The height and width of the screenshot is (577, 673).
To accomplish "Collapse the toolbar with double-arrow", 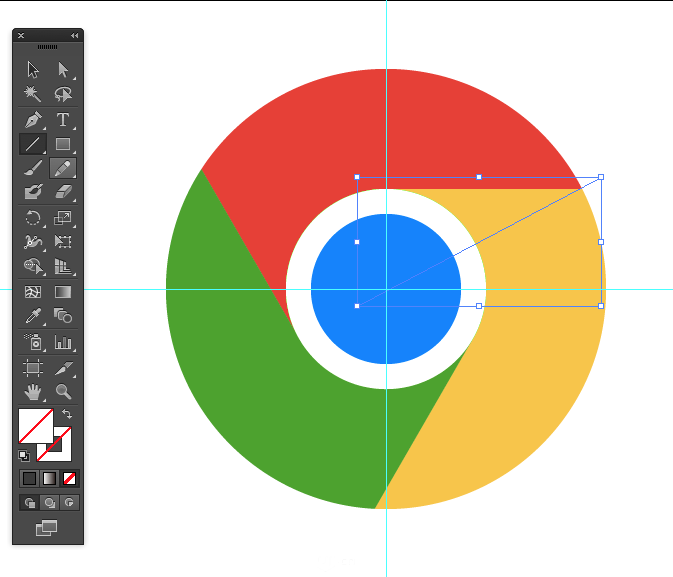I will (x=74, y=36).
